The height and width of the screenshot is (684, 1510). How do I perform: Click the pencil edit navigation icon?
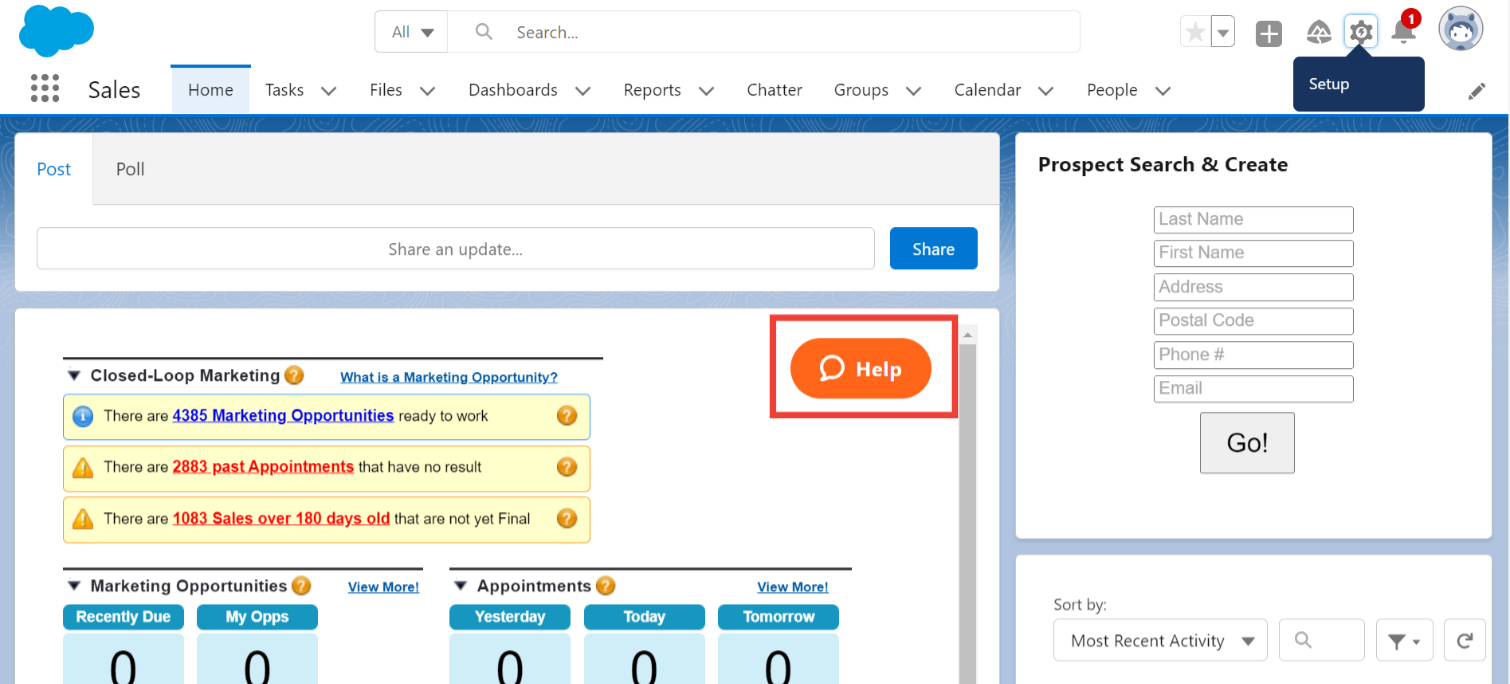tap(1477, 91)
